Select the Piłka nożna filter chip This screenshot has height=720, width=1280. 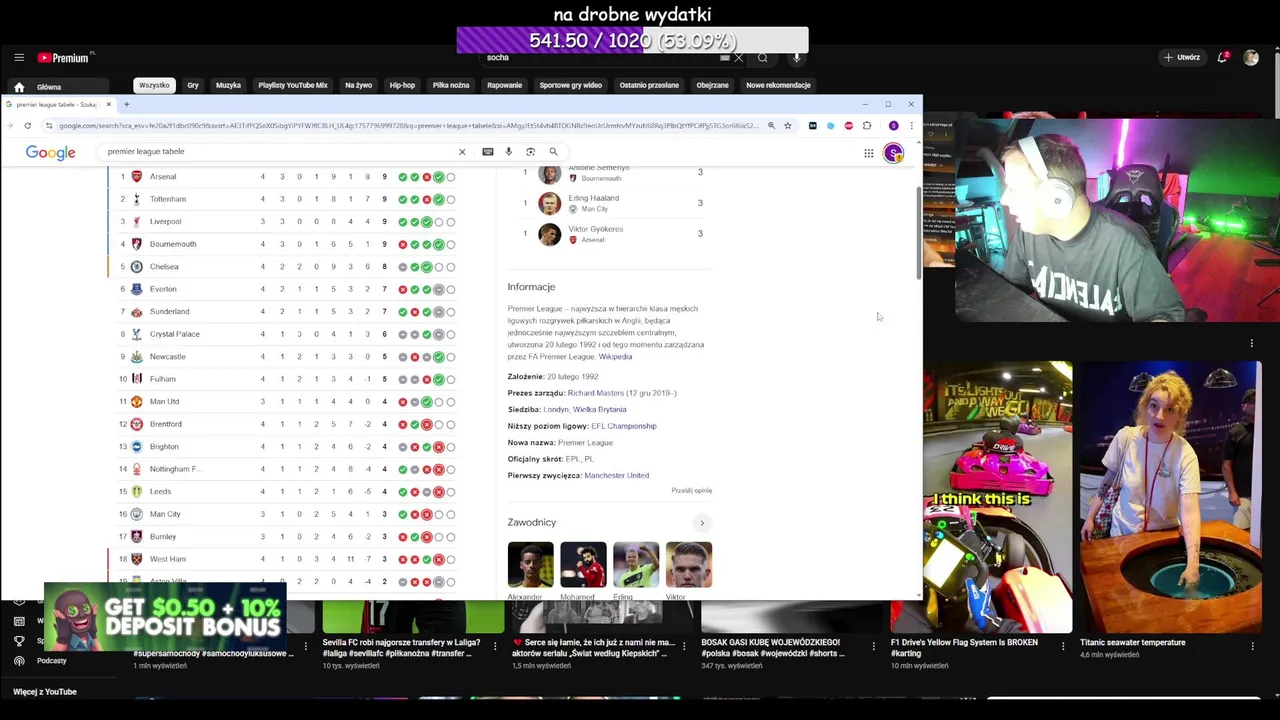(x=451, y=85)
